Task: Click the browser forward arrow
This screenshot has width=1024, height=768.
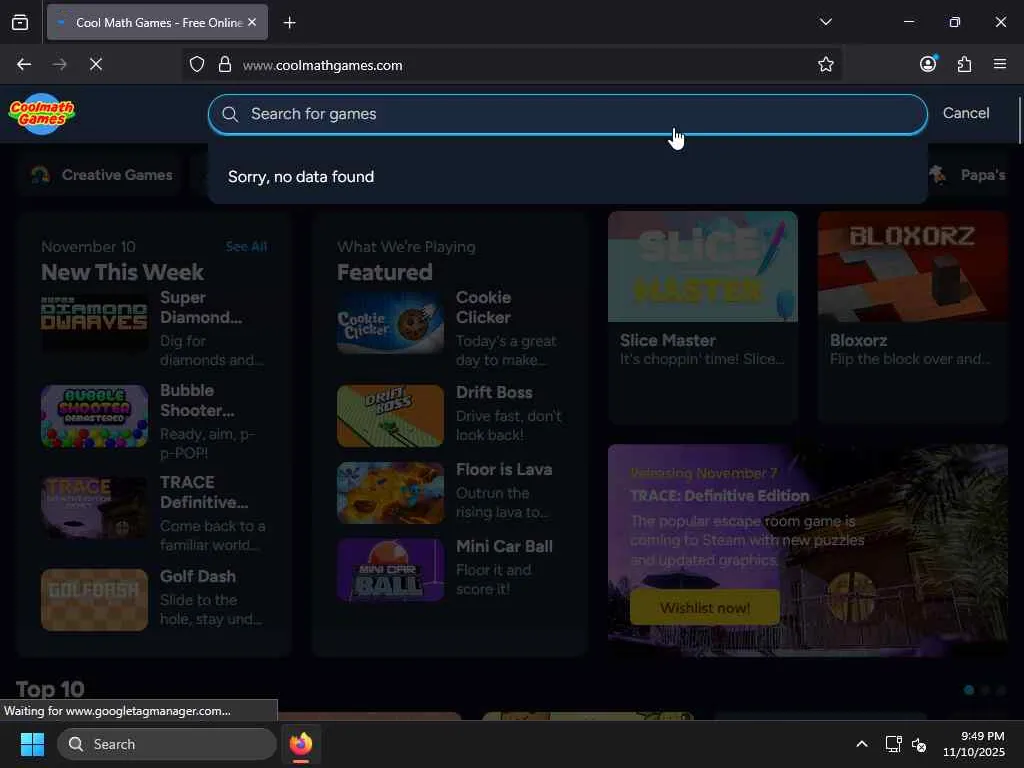Action: [x=59, y=64]
